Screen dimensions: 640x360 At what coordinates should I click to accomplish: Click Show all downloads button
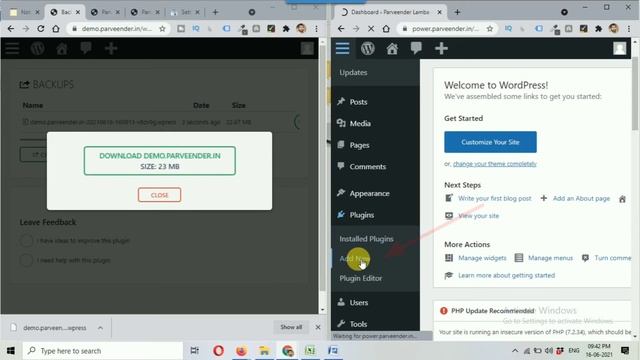tap(291, 327)
